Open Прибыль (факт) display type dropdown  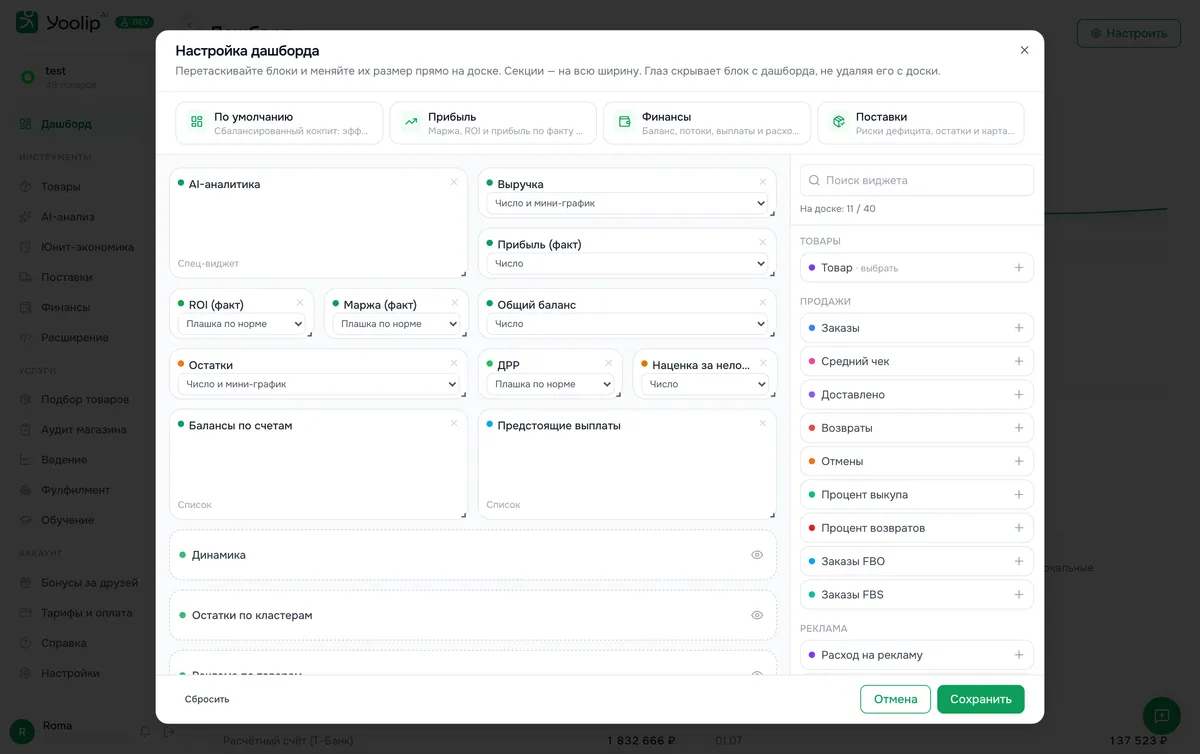coord(627,264)
